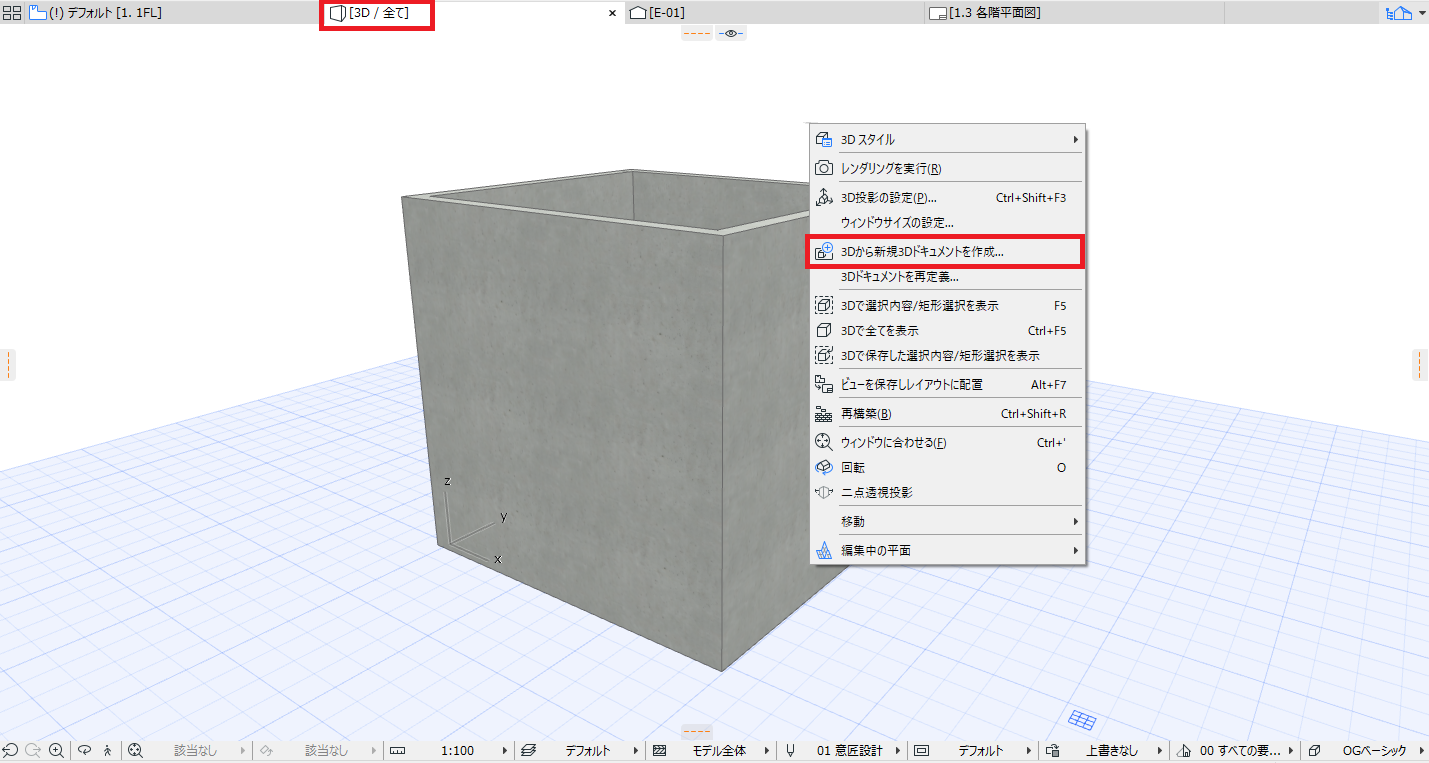Activate the explore walk-mode person icon
This screenshot has height=763, width=1429.
108,750
